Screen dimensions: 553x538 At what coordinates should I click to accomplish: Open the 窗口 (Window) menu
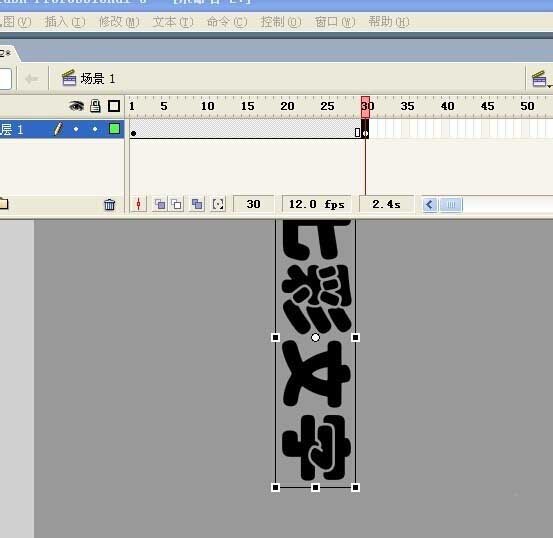click(335, 22)
